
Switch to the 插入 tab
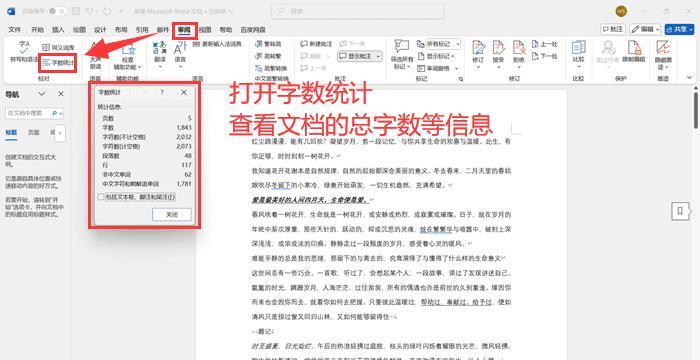coord(58,29)
